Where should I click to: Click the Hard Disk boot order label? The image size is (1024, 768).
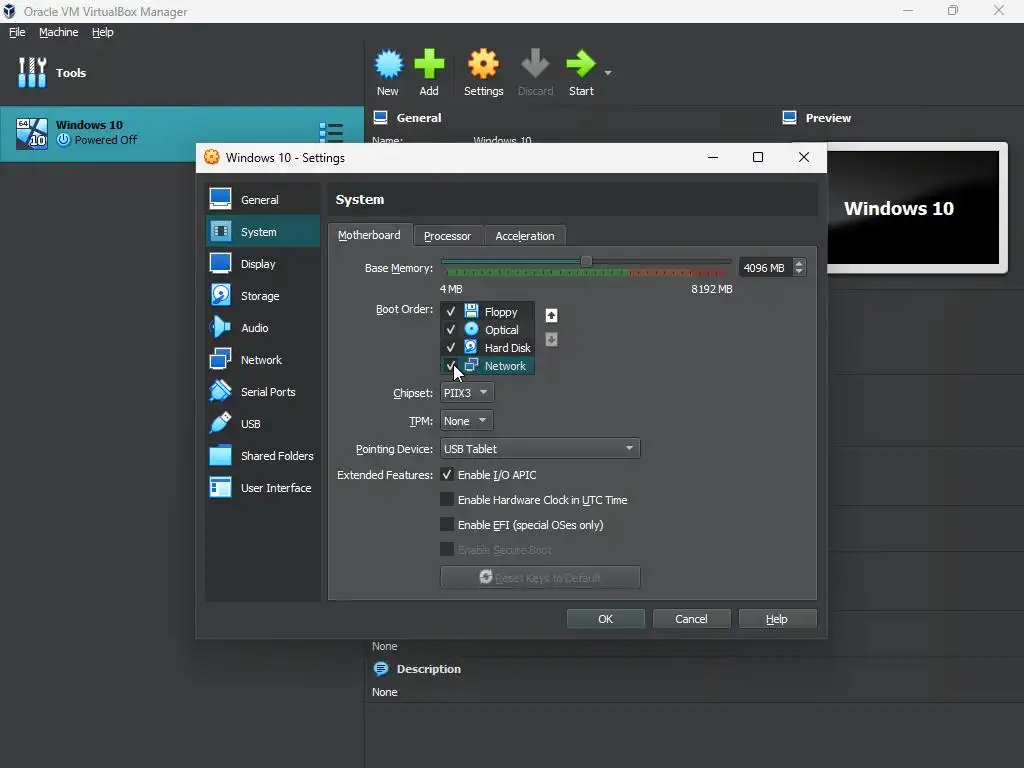pos(507,347)
